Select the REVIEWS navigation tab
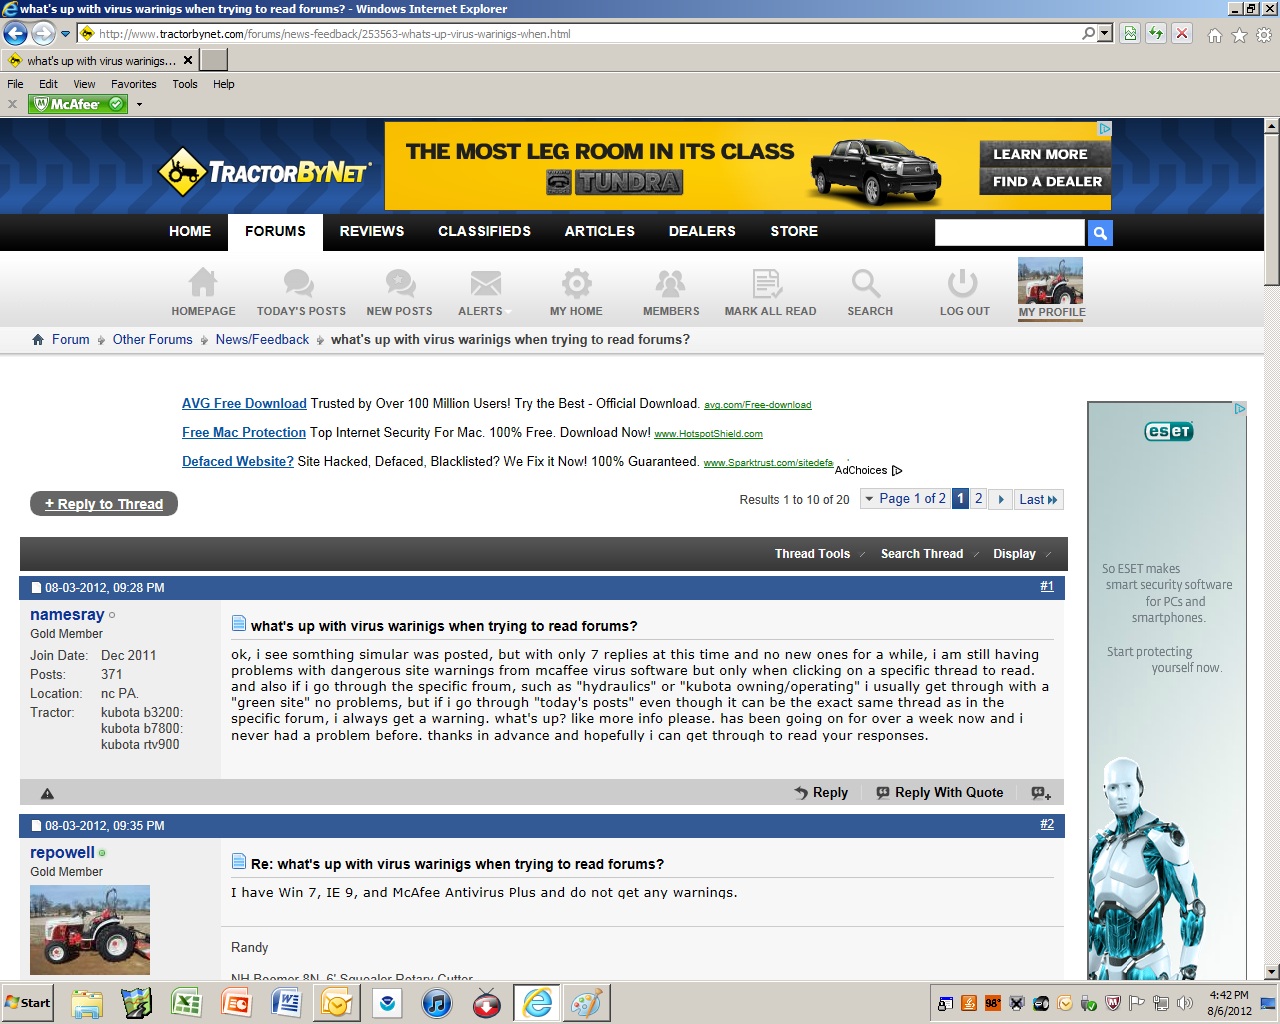This screenshot has height=1024, width=1280. click(372, 231)
